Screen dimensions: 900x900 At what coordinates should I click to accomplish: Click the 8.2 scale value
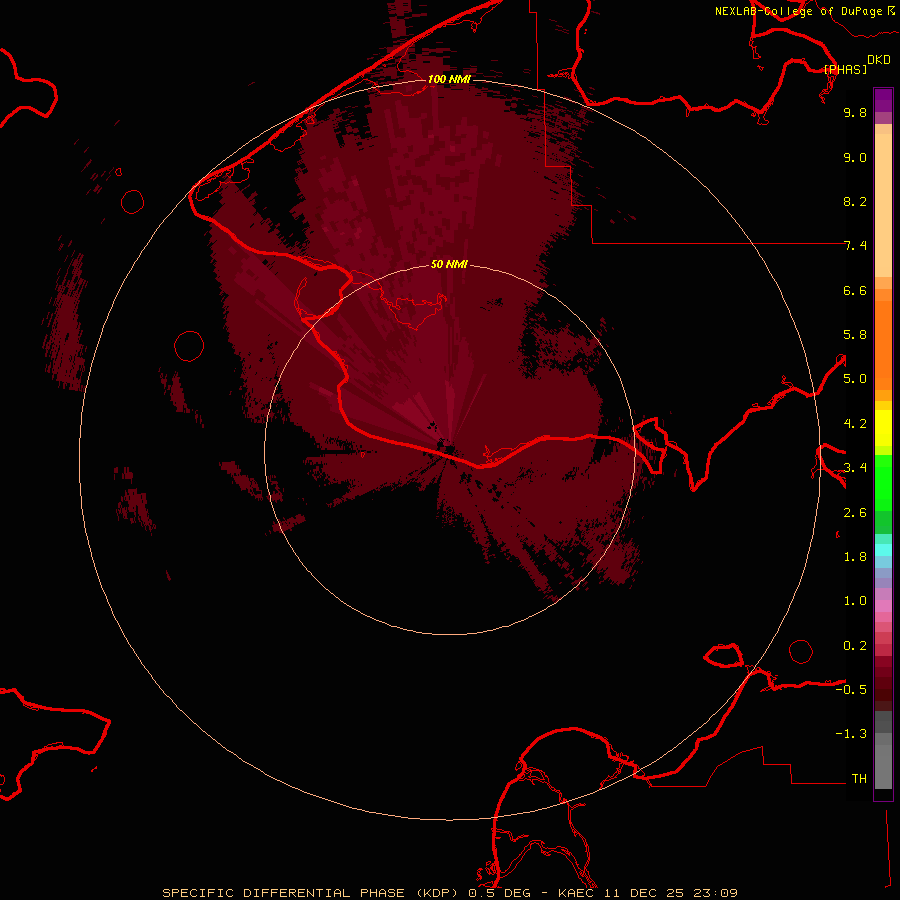coord(855,201)
